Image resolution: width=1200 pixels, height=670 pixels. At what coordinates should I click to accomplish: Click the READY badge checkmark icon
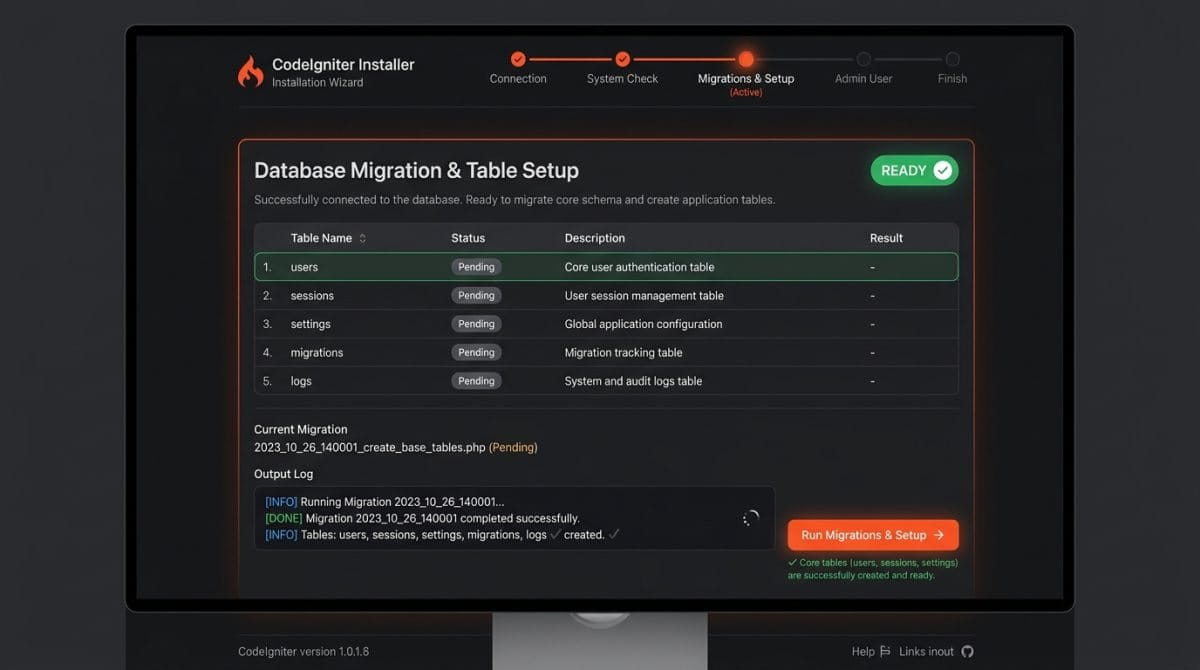[x=942, y=171]
